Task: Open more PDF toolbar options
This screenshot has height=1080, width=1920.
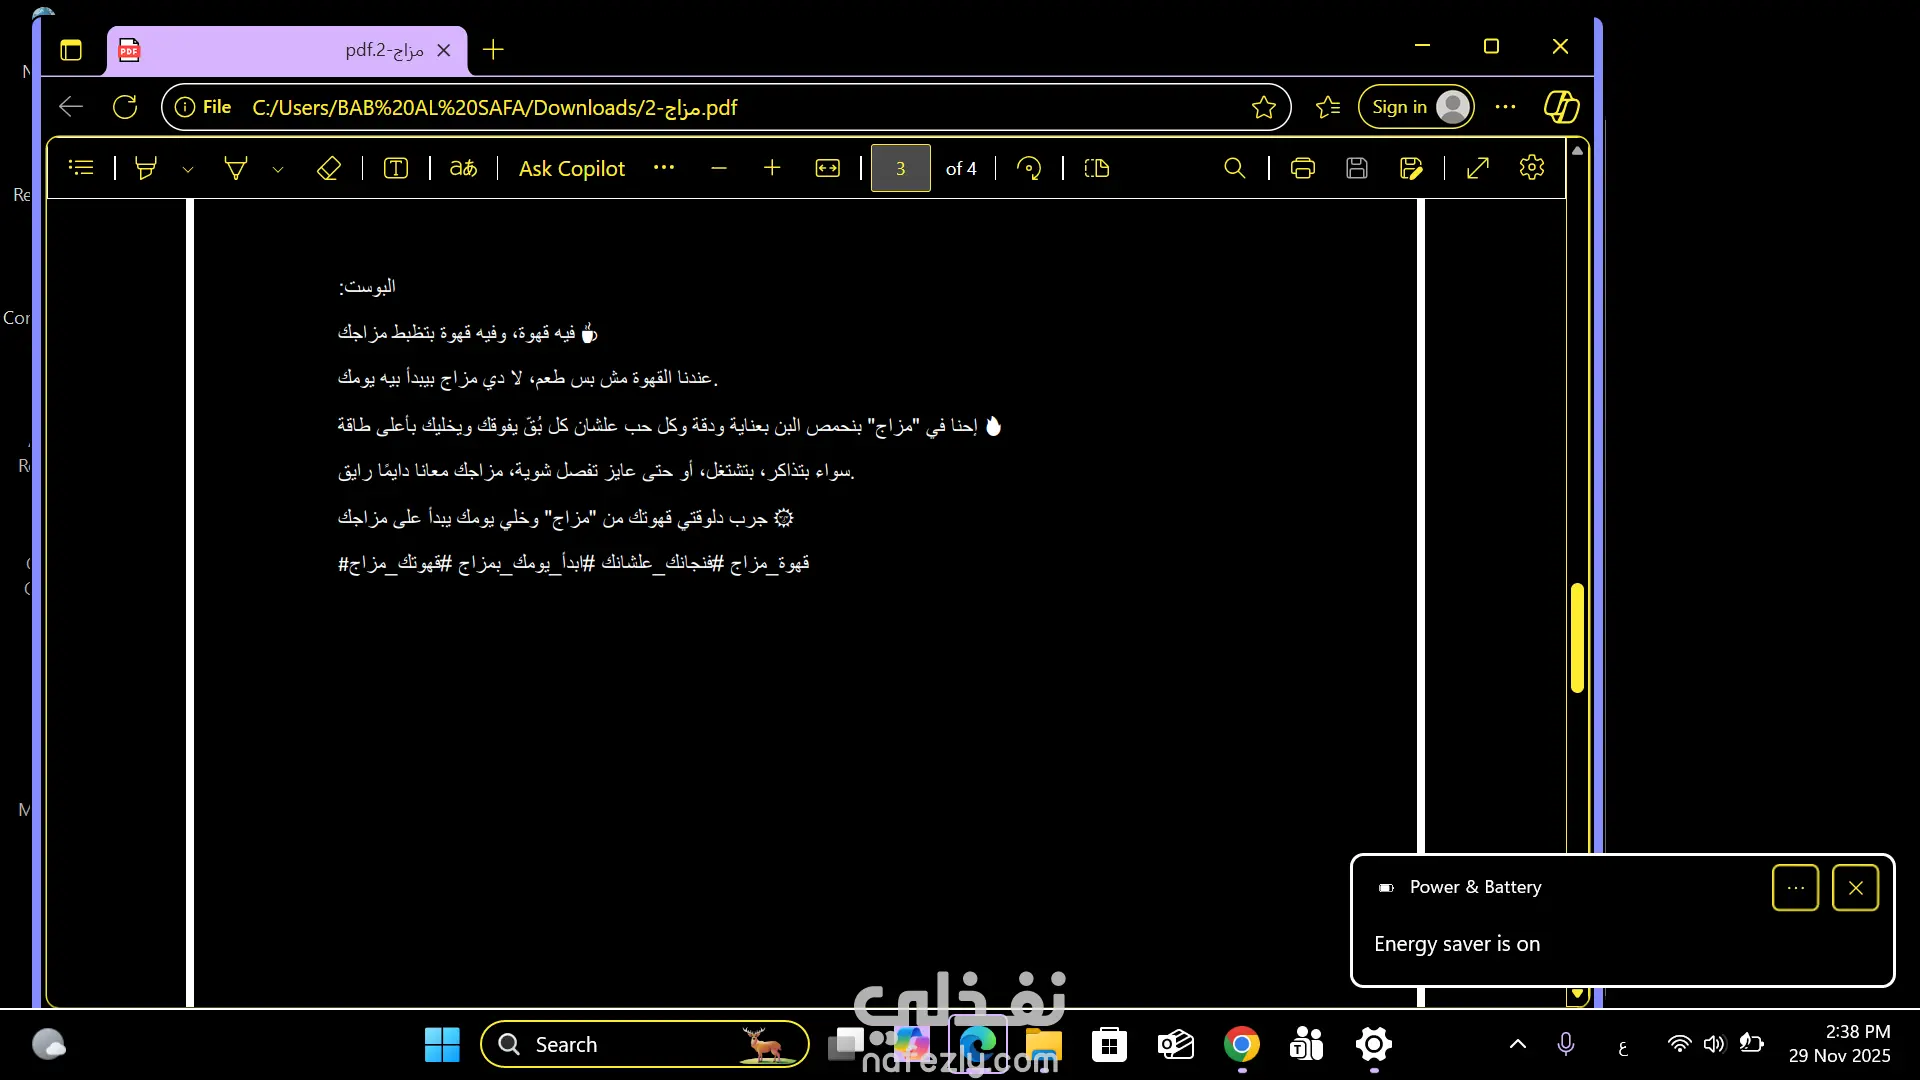Action: (x=664, y=168)
